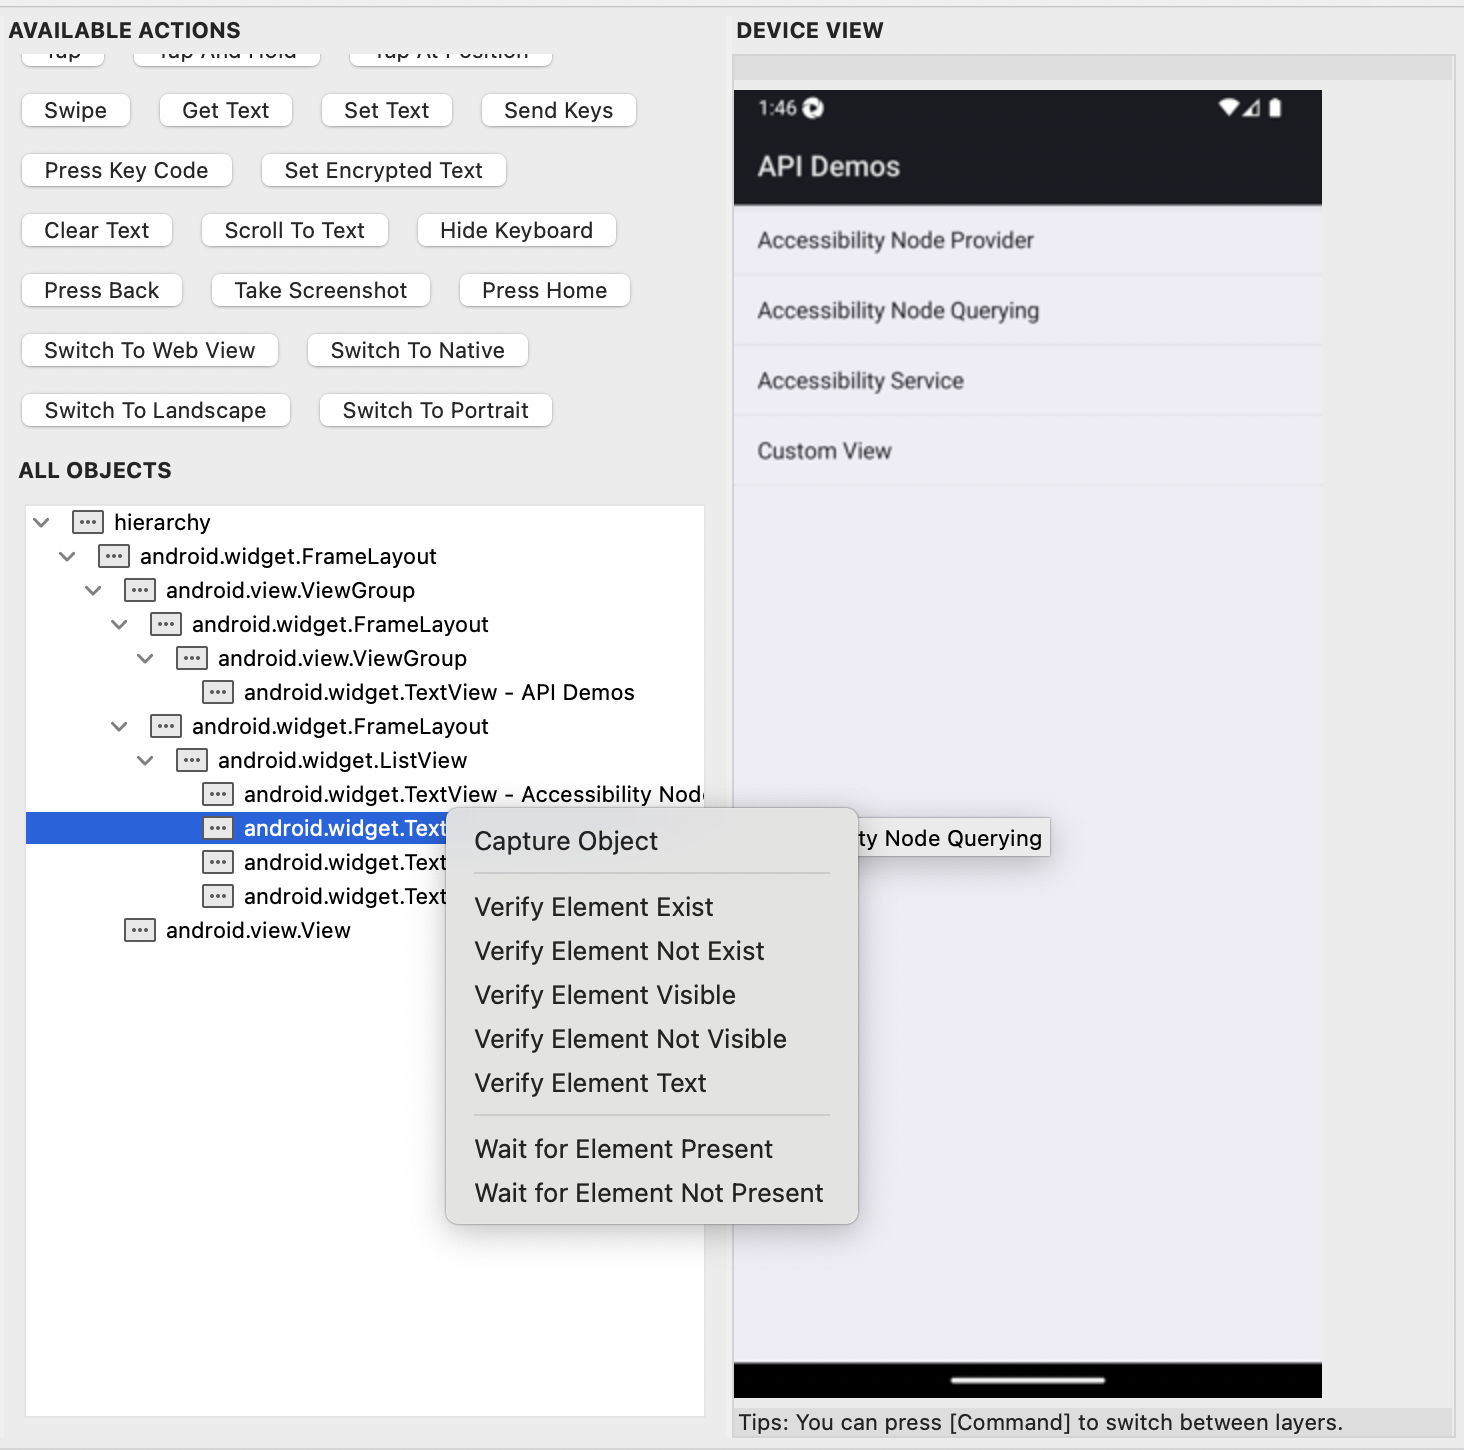Click Switch To Native button
1464x1450 pixels.
pos(418,350)
